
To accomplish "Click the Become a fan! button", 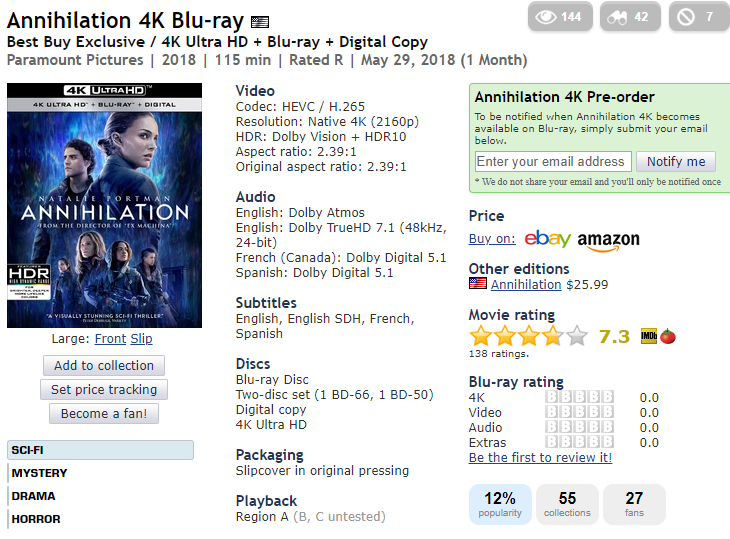I will click(104, 413).
